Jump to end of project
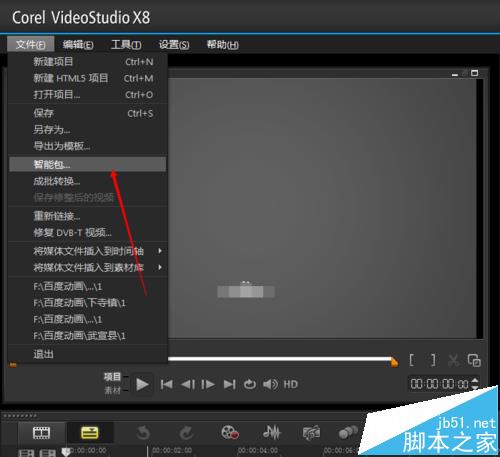Image resolution: width=500 pixels, height=457 pixels. coord(230,384)
